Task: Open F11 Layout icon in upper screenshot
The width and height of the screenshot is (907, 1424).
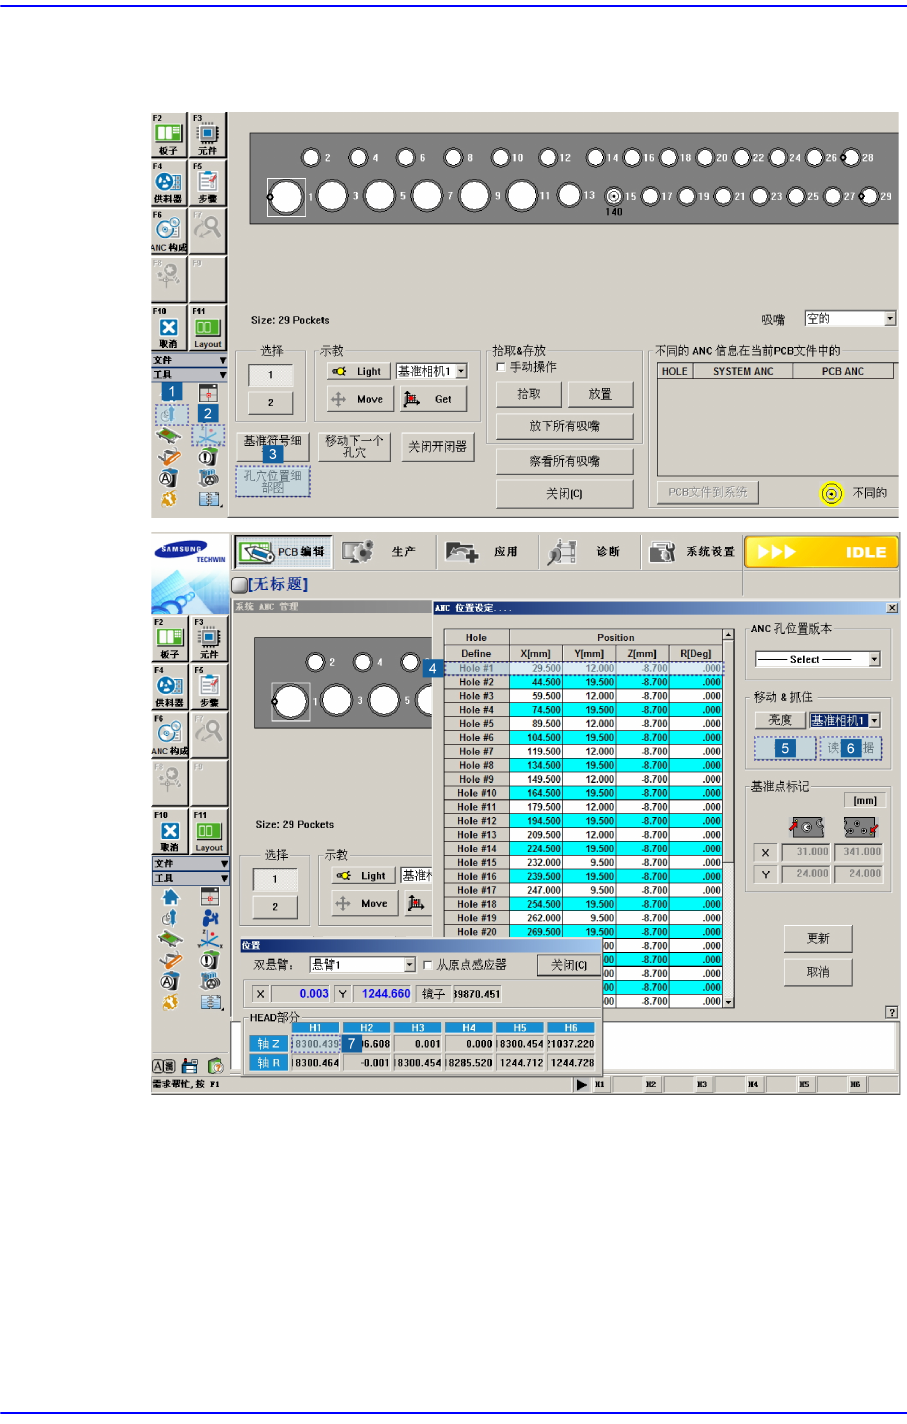Action: coord(207,327)
